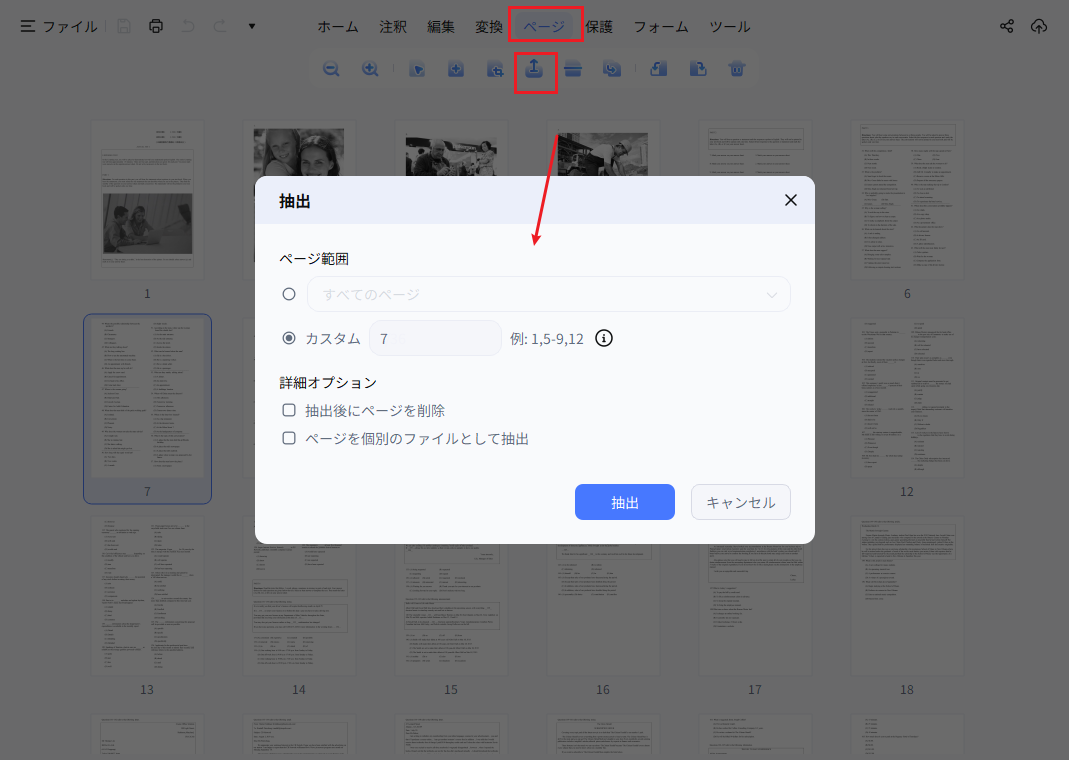1069x760 pixels.
Task: Switch to the 変換 tab
Action: pos(489,27)
